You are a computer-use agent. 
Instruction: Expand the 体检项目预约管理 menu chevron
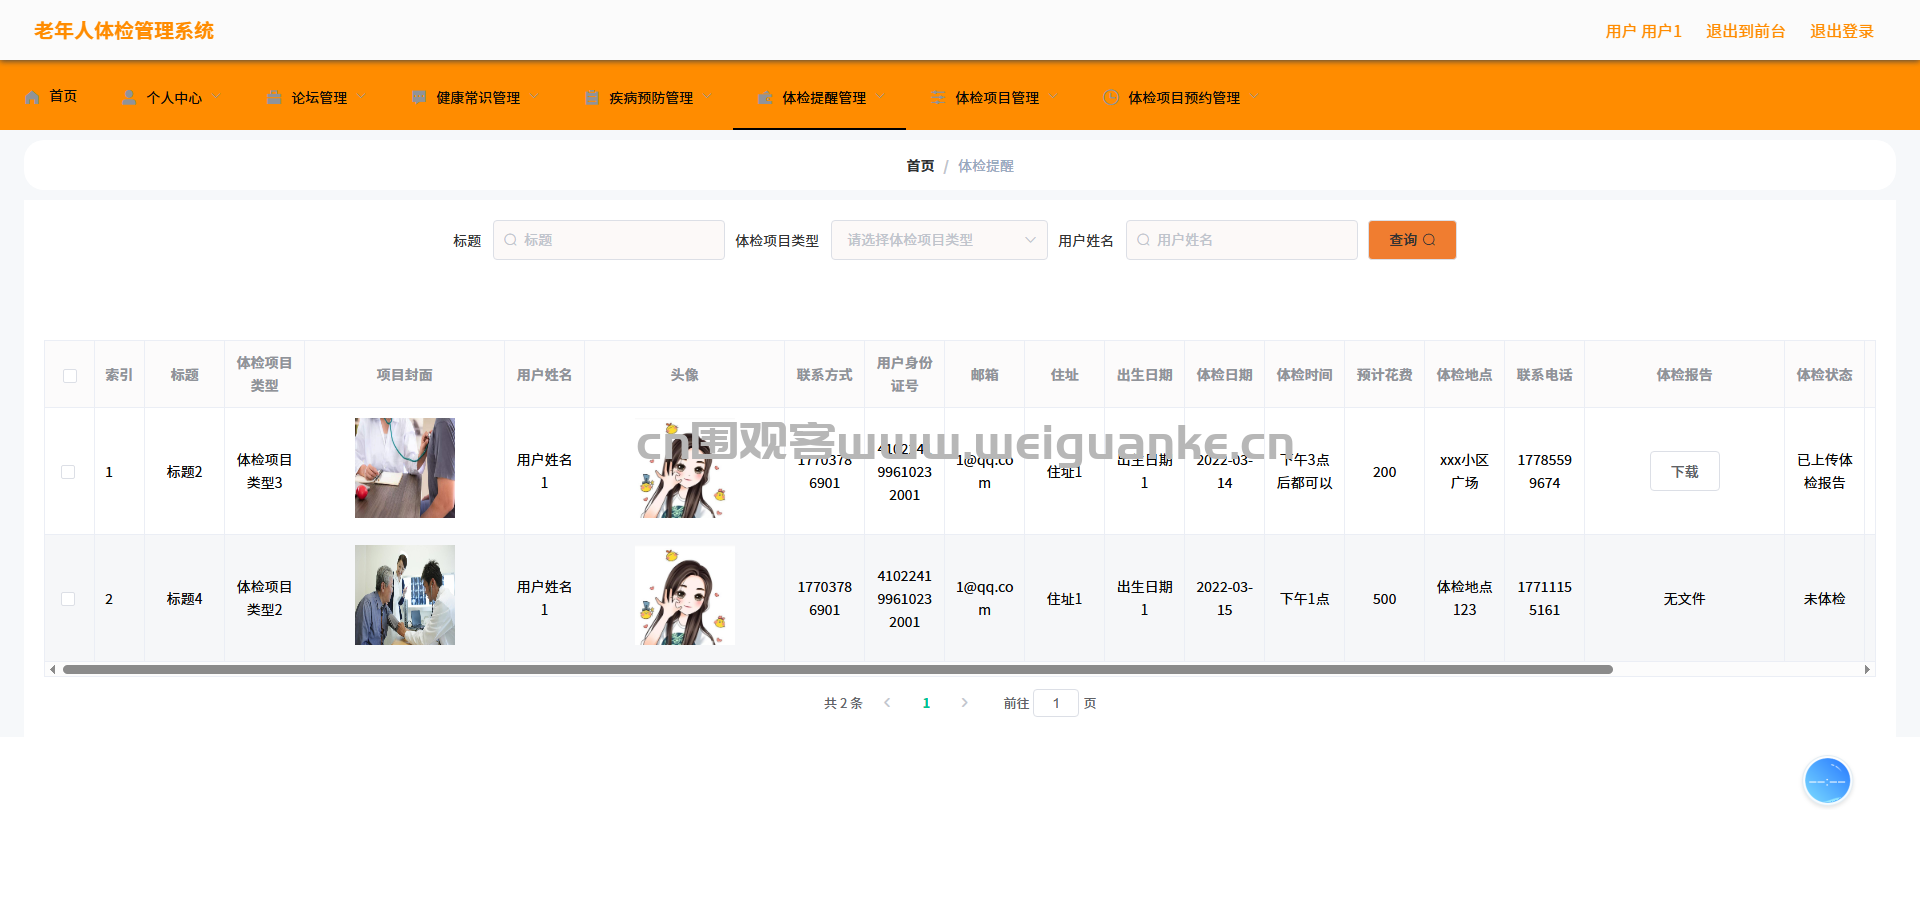pyautogui.click(x=1255, y=97)
